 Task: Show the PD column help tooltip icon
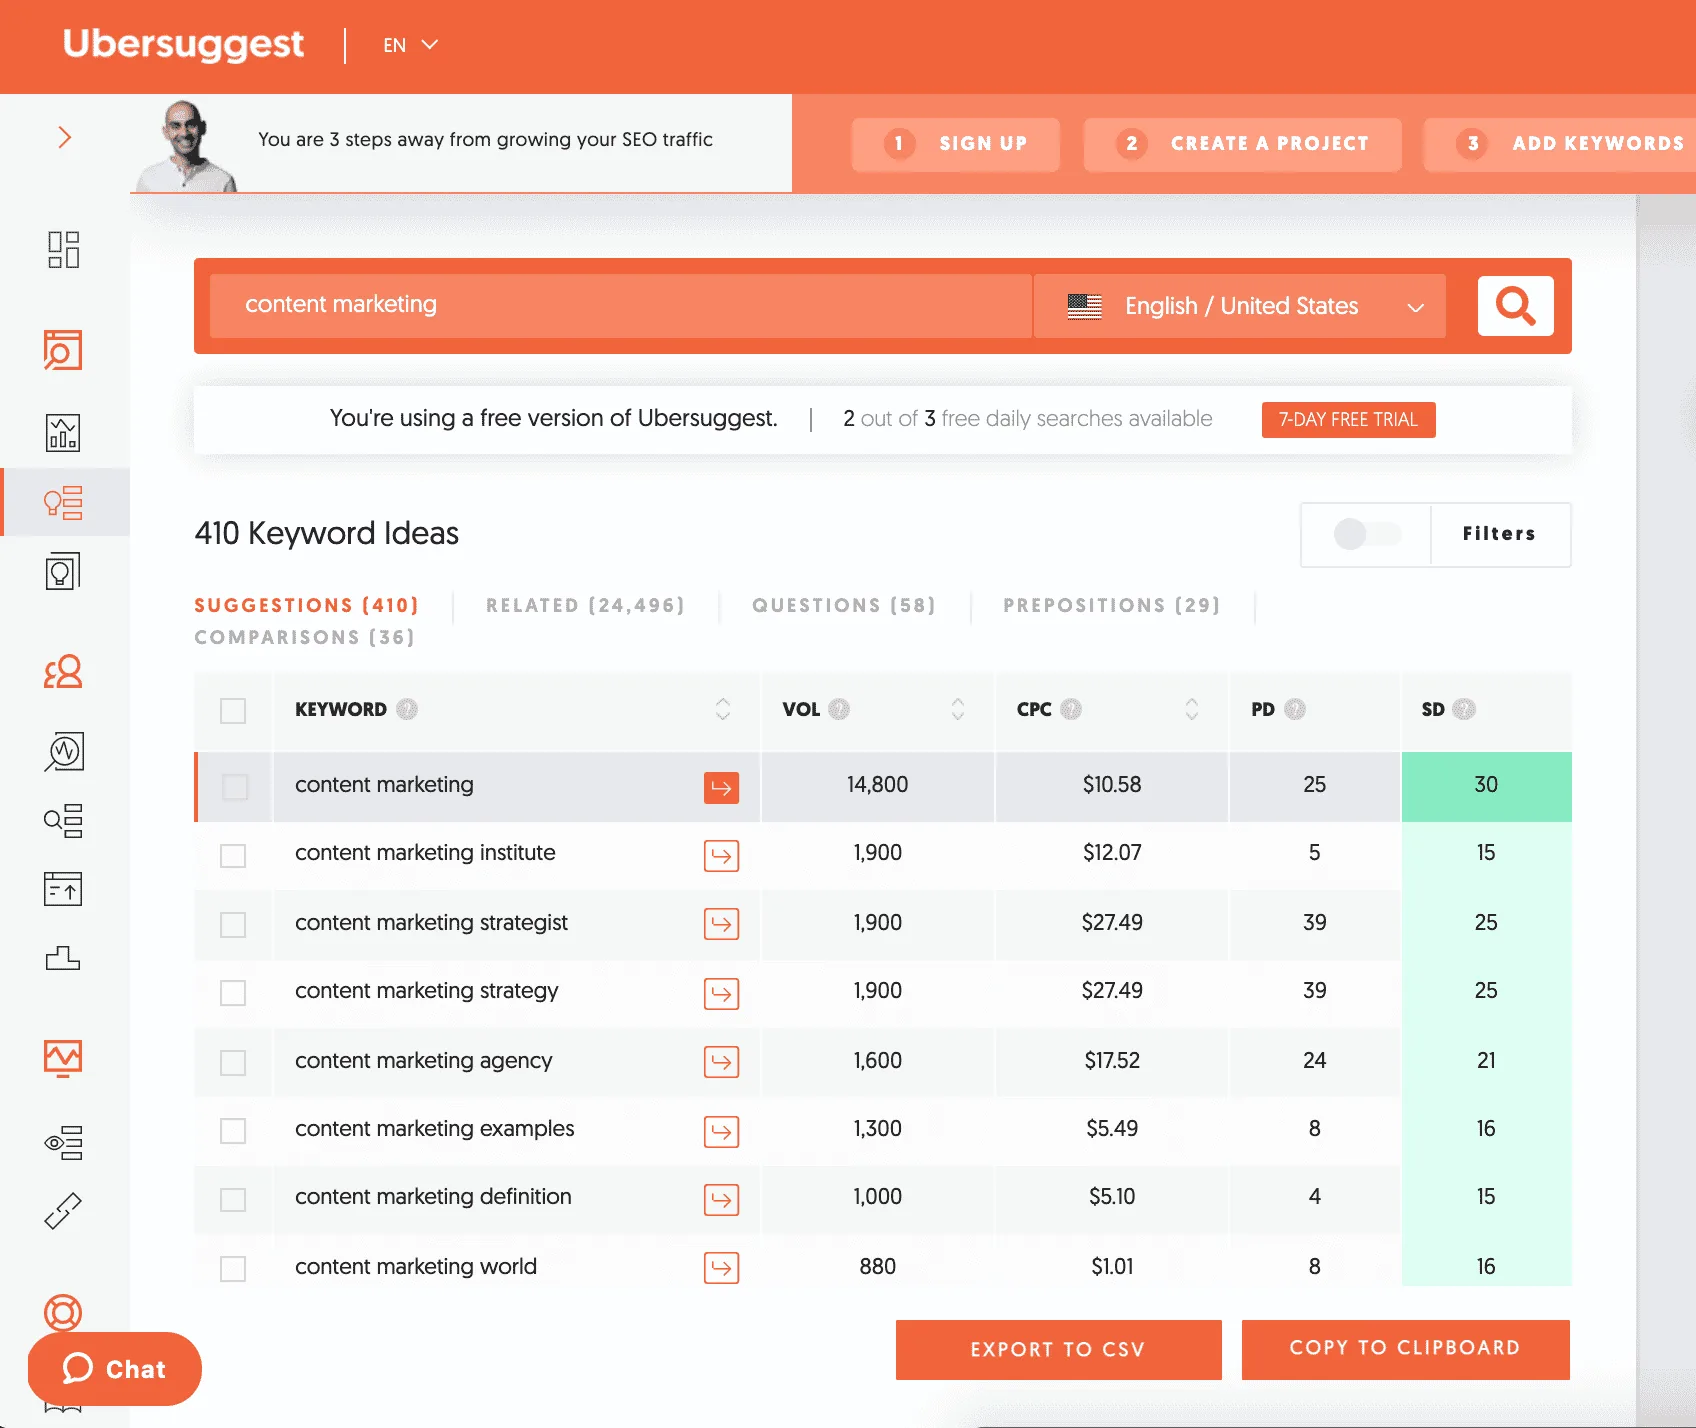[x=1295, y=709]
